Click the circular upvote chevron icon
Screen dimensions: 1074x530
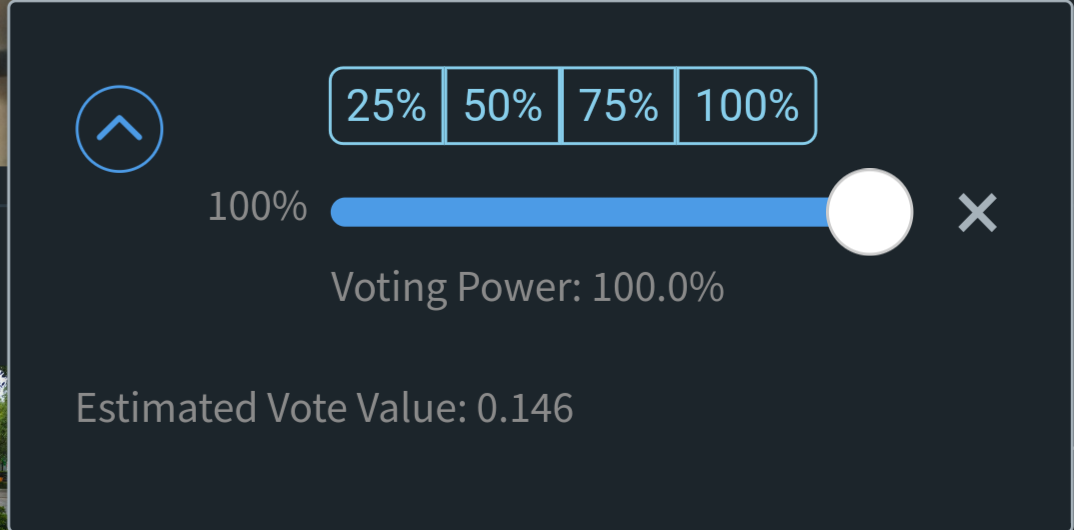[x=119, y=129]
